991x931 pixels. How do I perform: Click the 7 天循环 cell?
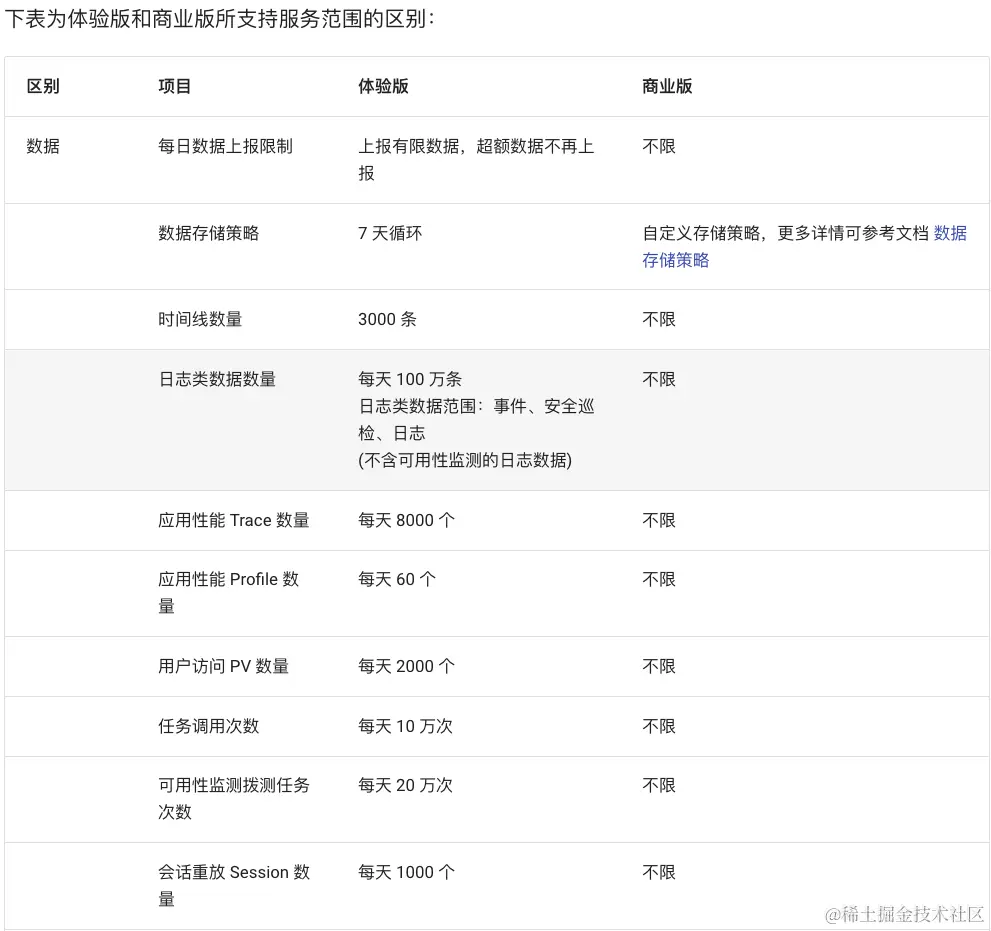(390, 233)
